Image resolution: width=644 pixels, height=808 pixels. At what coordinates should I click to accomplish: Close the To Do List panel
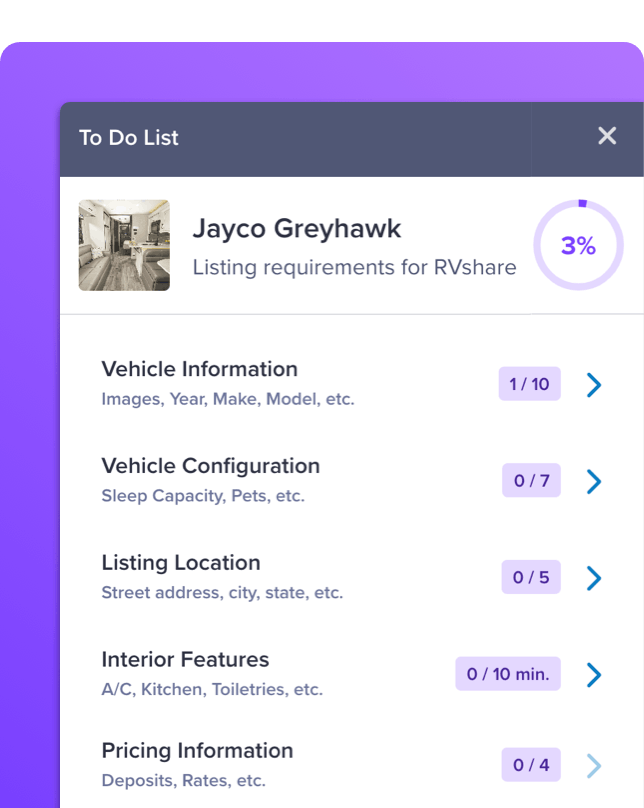tap(607, 136)
